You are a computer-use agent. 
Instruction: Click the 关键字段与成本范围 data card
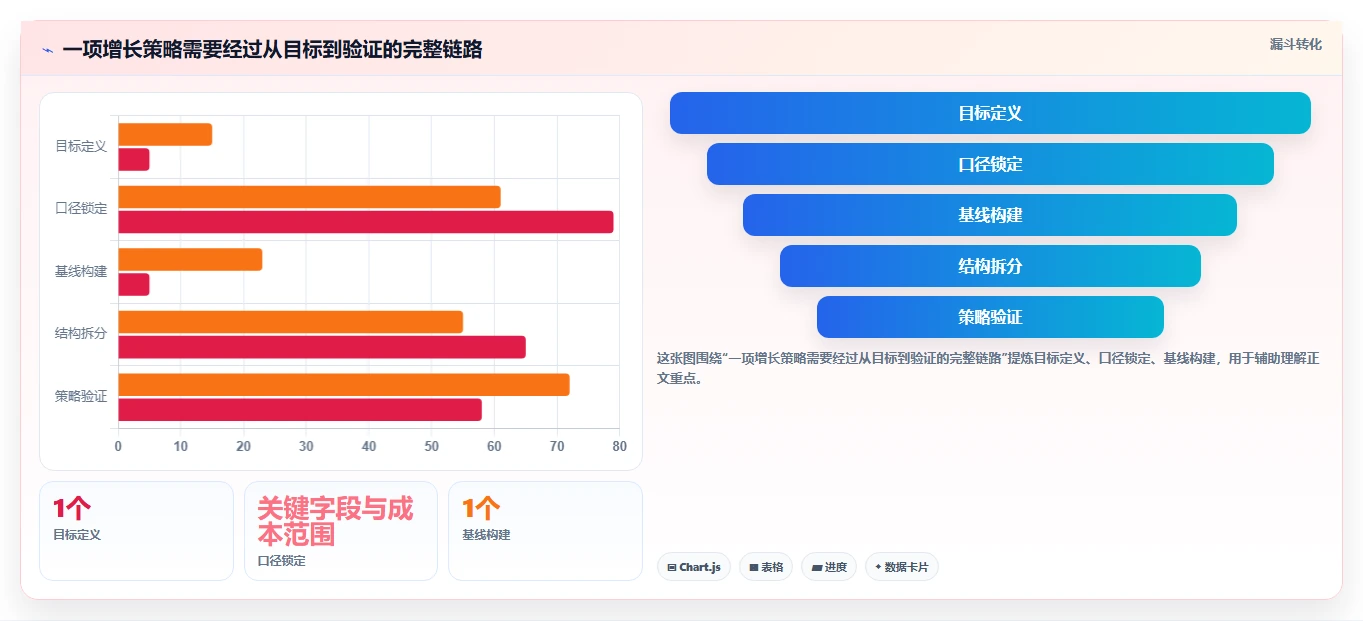tap(341, 531)
